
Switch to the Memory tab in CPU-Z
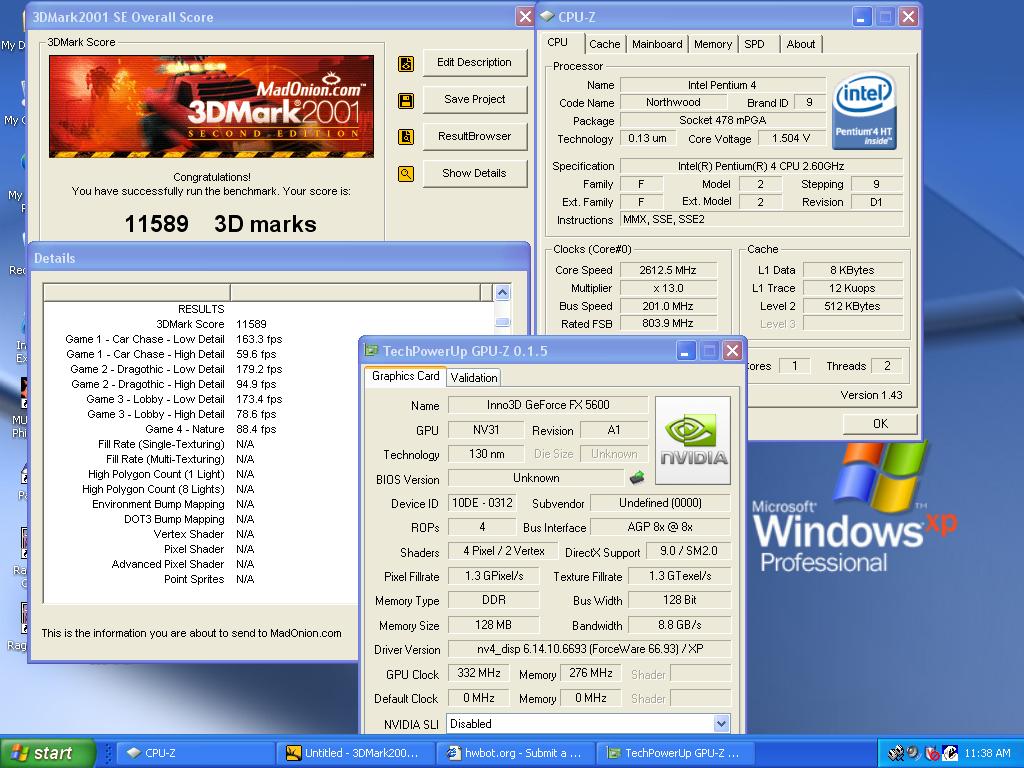click(x=712, y=44)
